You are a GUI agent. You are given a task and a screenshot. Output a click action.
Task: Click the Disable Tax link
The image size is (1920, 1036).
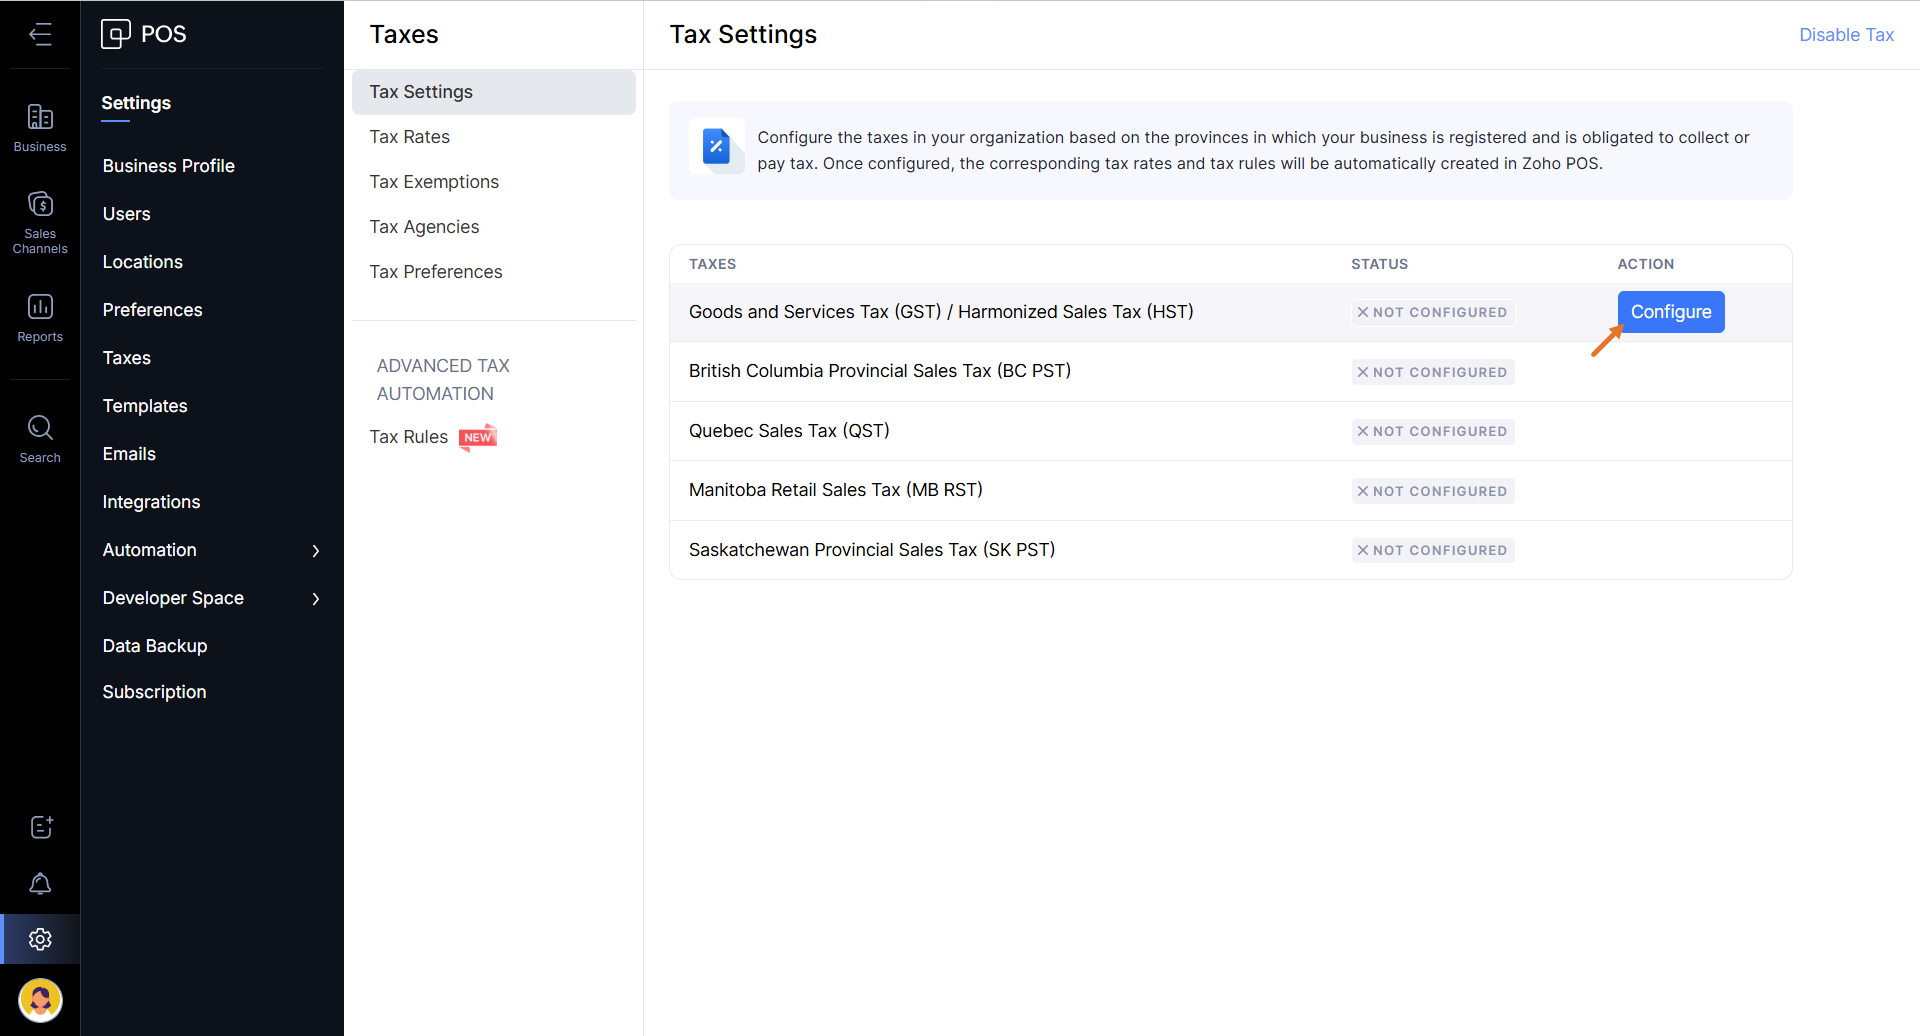1845,35
